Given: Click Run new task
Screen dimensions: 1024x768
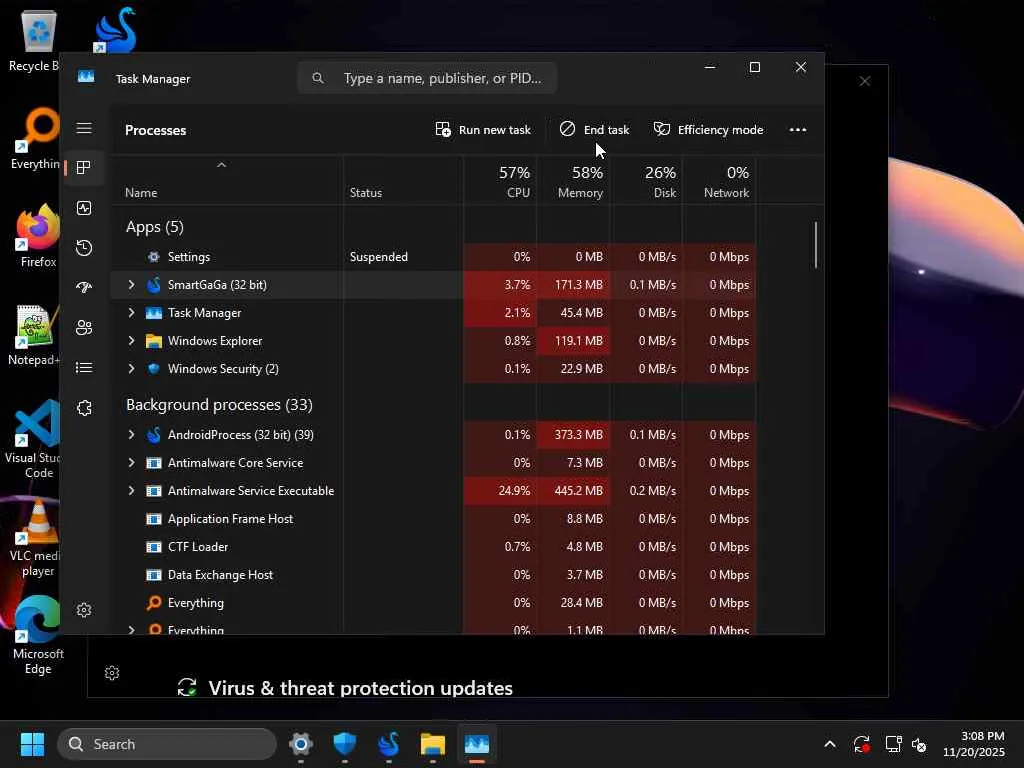Looking at the screenshot, I should click(x=483, y=130).
